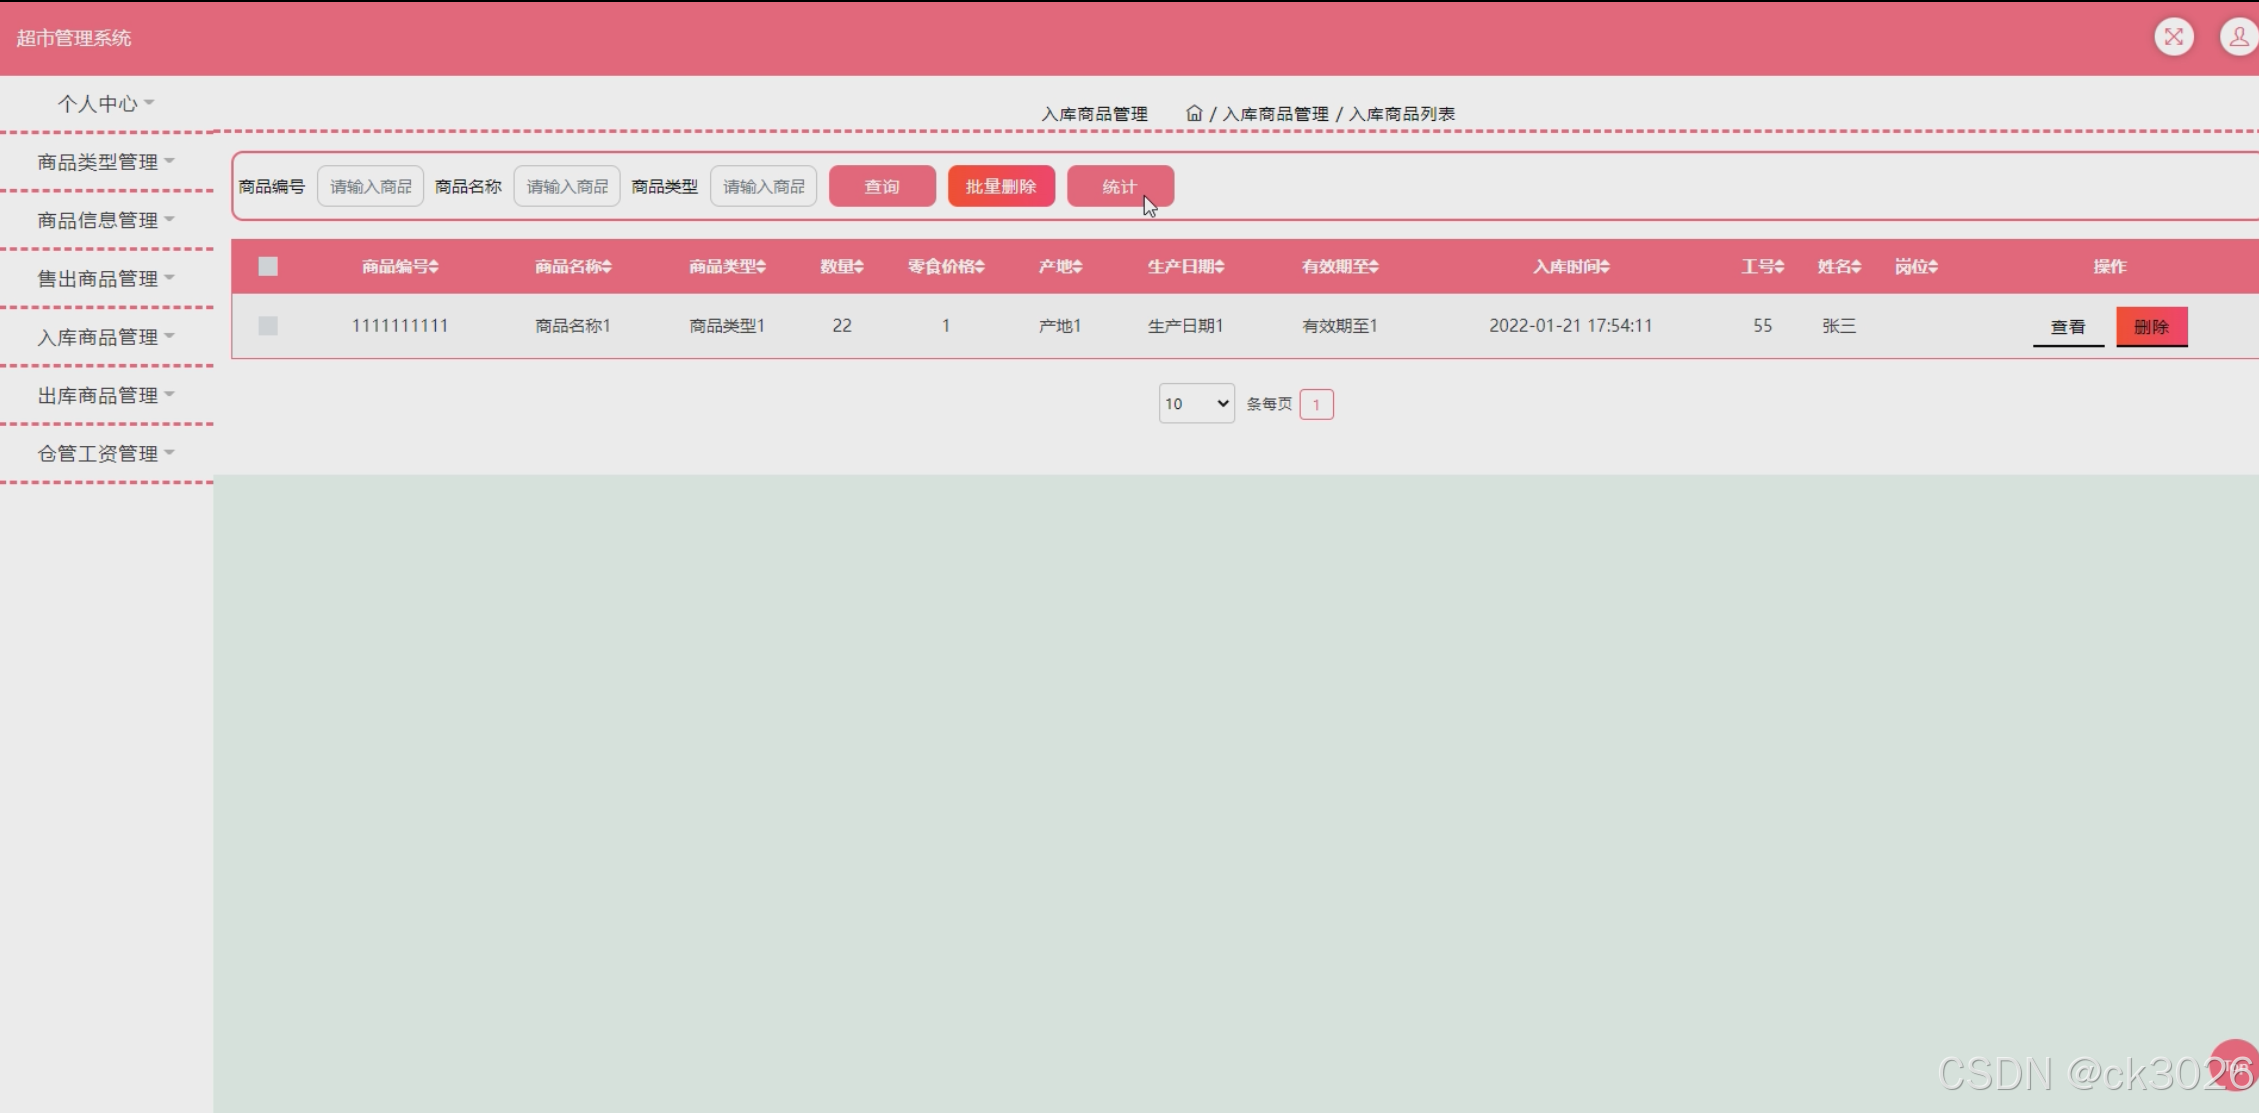The image size is (2259, 1113).
Task: Open 入库商品管理 sidebar menu
Action: coord(105,337)
